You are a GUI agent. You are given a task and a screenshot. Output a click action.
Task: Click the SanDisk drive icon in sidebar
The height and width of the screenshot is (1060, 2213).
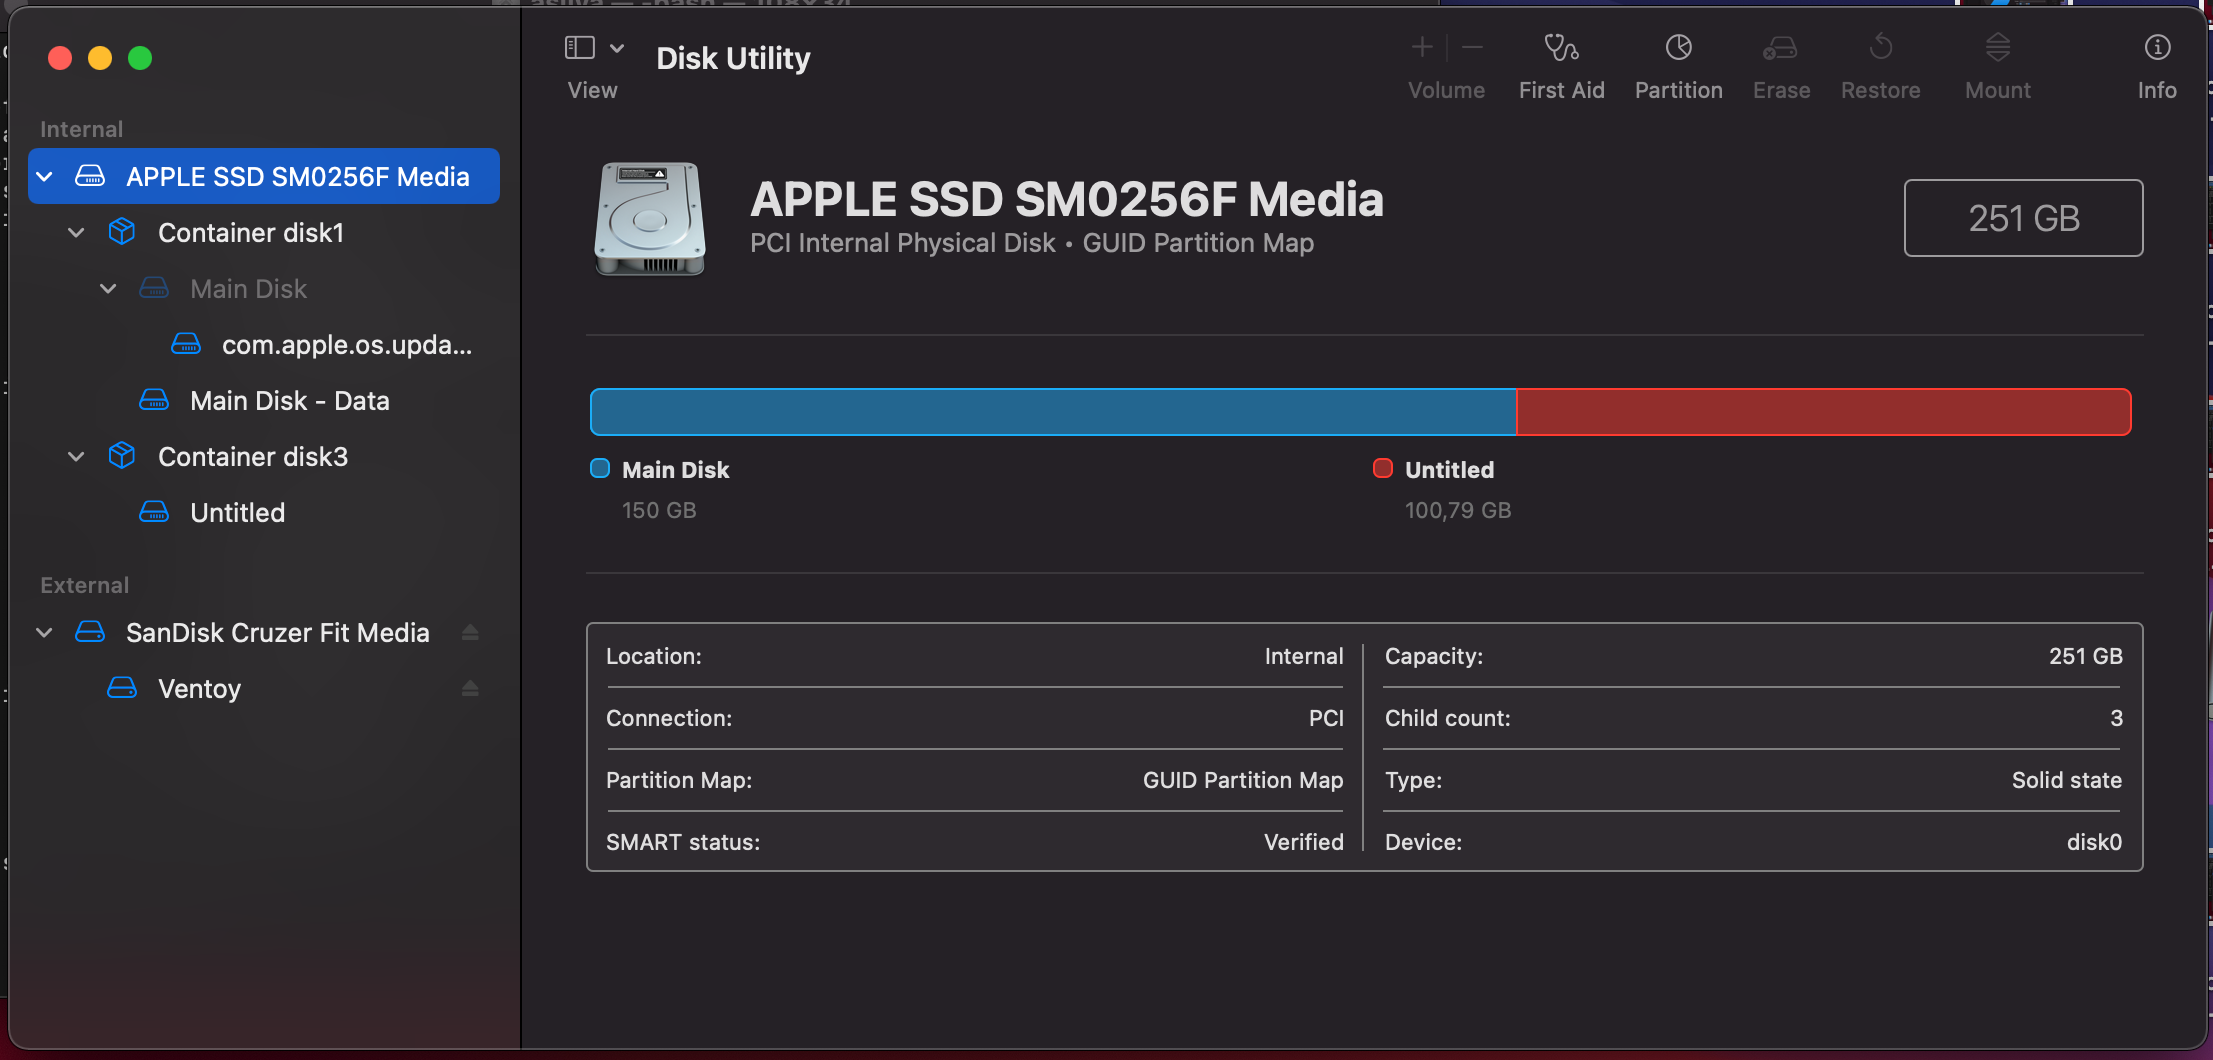(x=90, y=632)
